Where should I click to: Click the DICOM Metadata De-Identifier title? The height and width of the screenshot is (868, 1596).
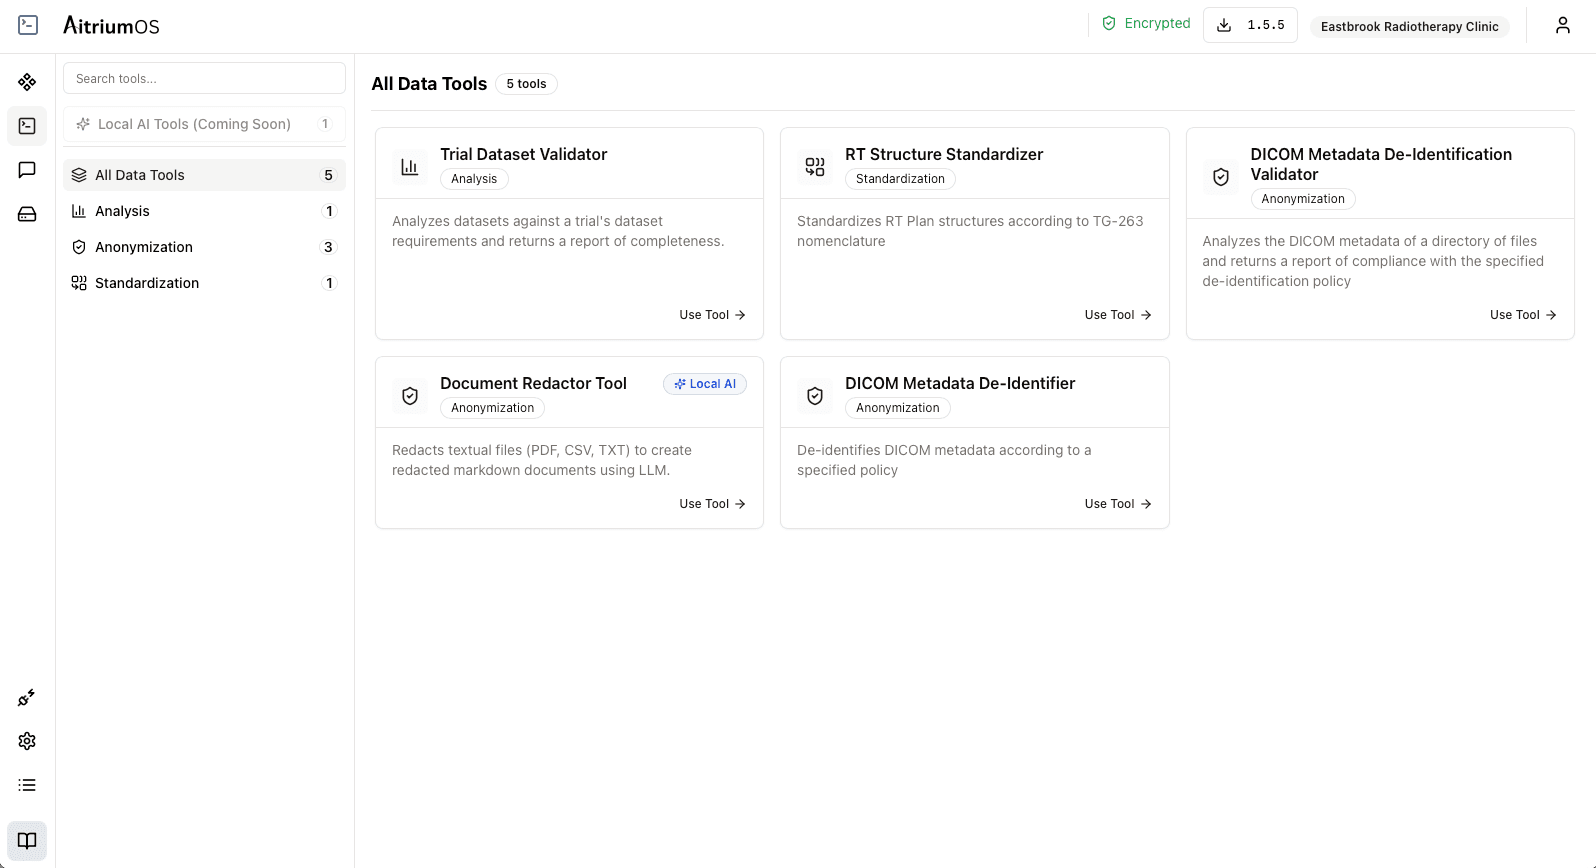(x=960, y=383)
